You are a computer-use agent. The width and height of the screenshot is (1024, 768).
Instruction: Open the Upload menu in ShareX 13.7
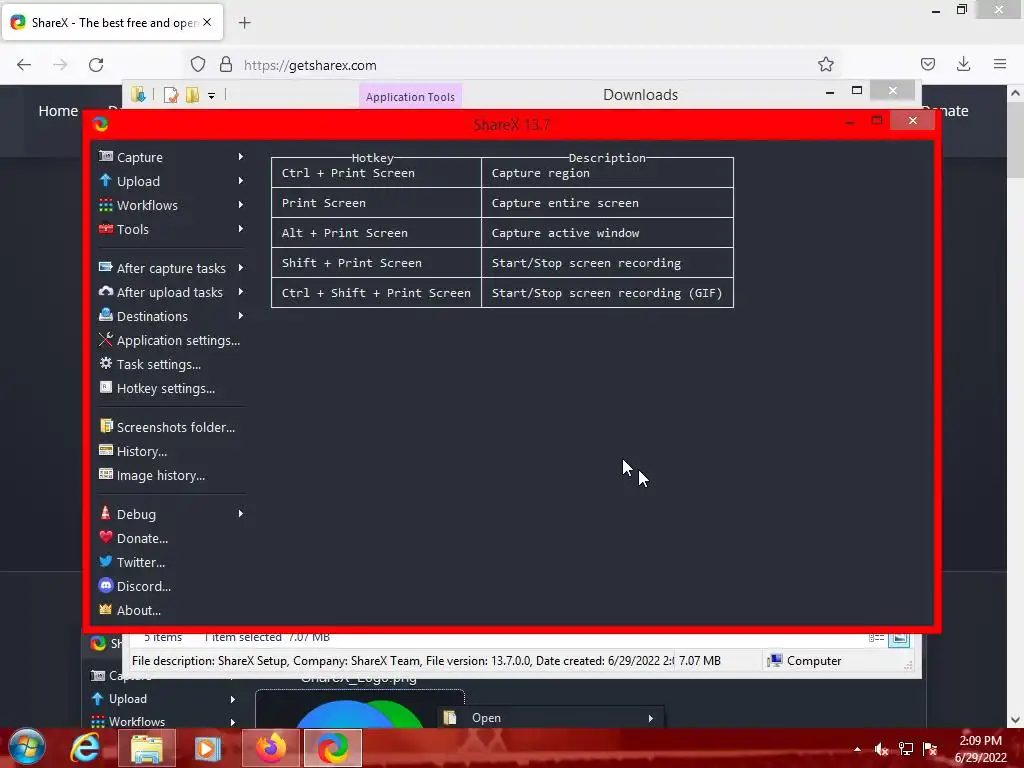point(171,182)
